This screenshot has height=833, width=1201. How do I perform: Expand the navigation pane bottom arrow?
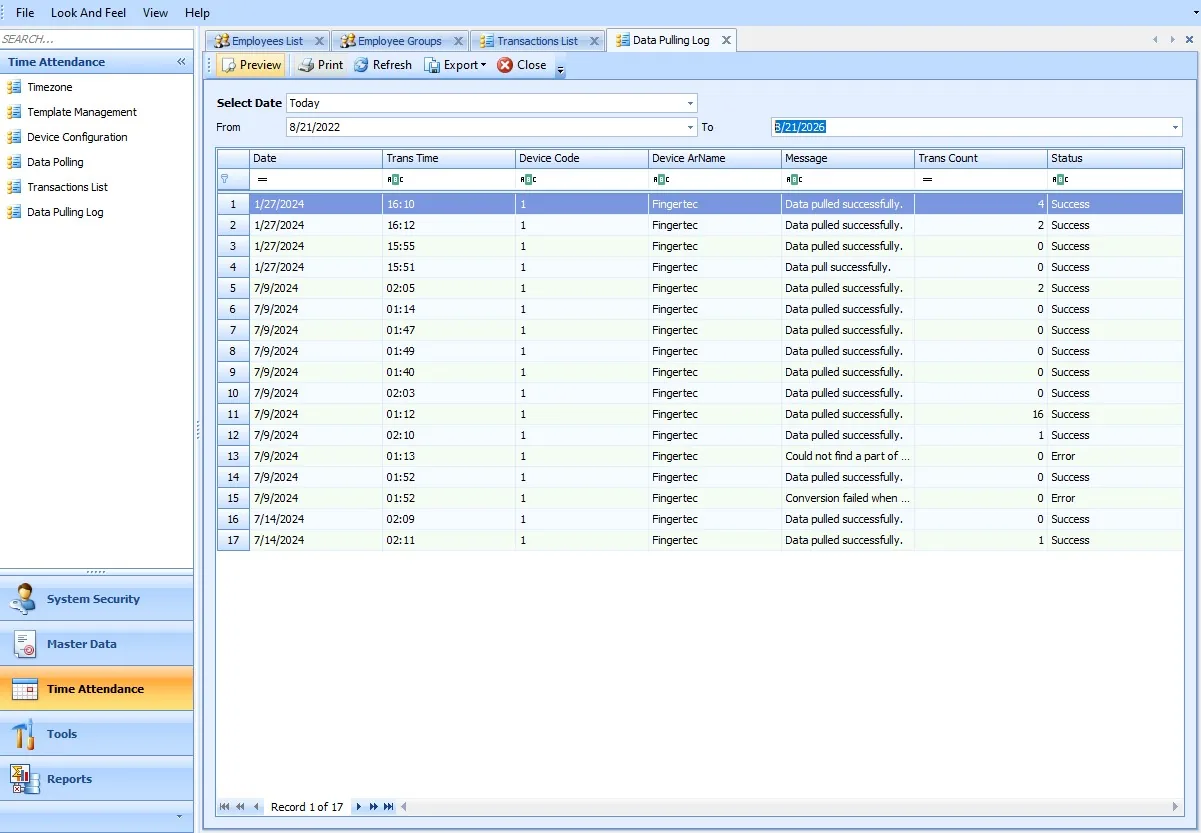coord(179,816)
